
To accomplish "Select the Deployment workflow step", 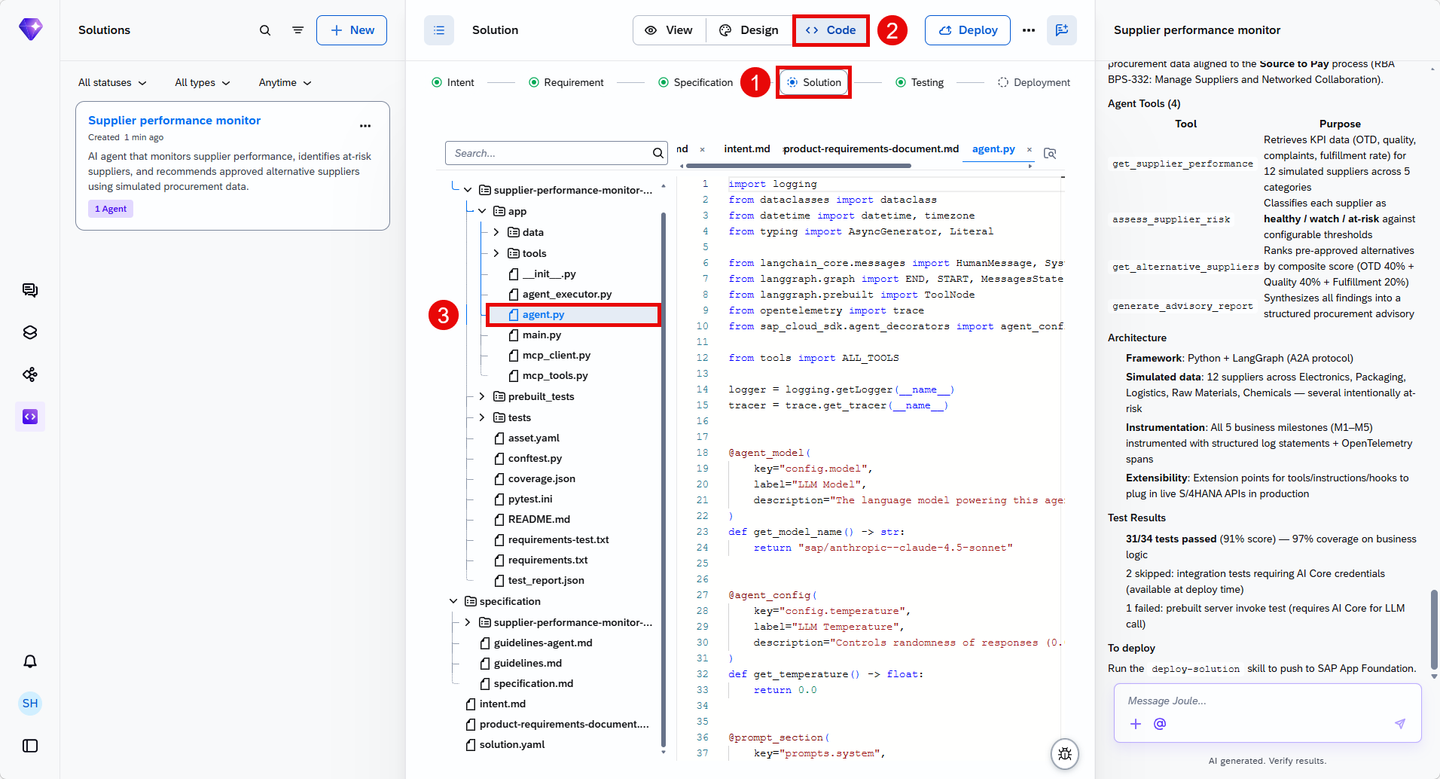I will [1034, 82].
